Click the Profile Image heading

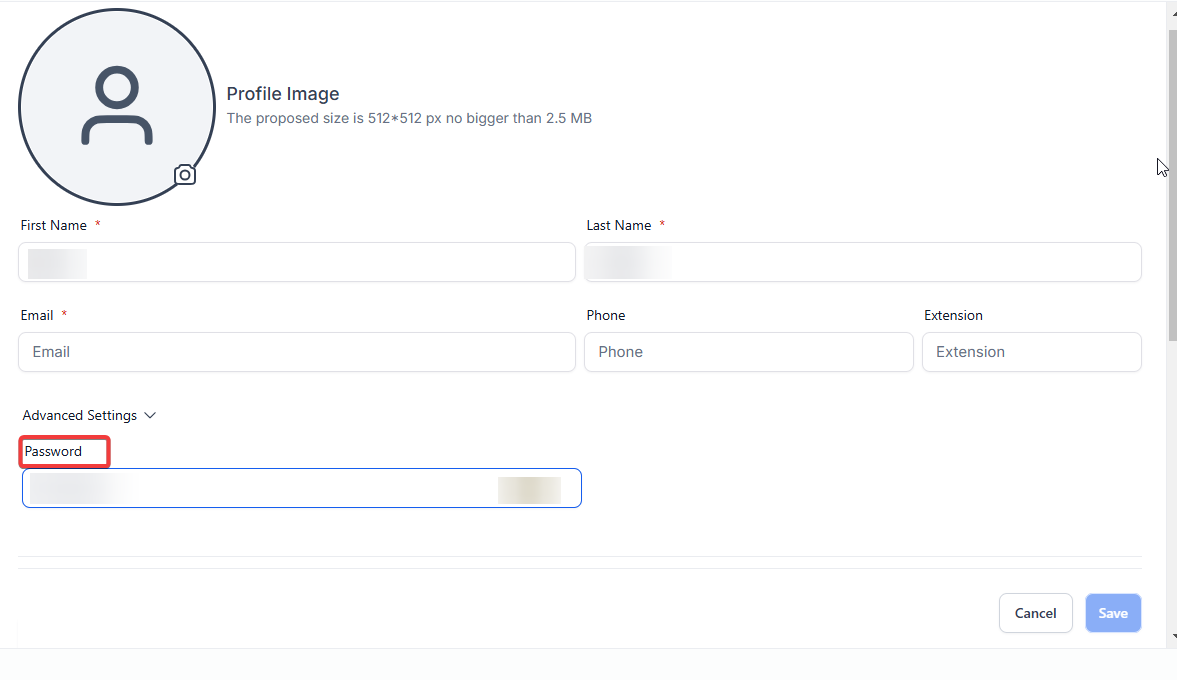point(283,94)
